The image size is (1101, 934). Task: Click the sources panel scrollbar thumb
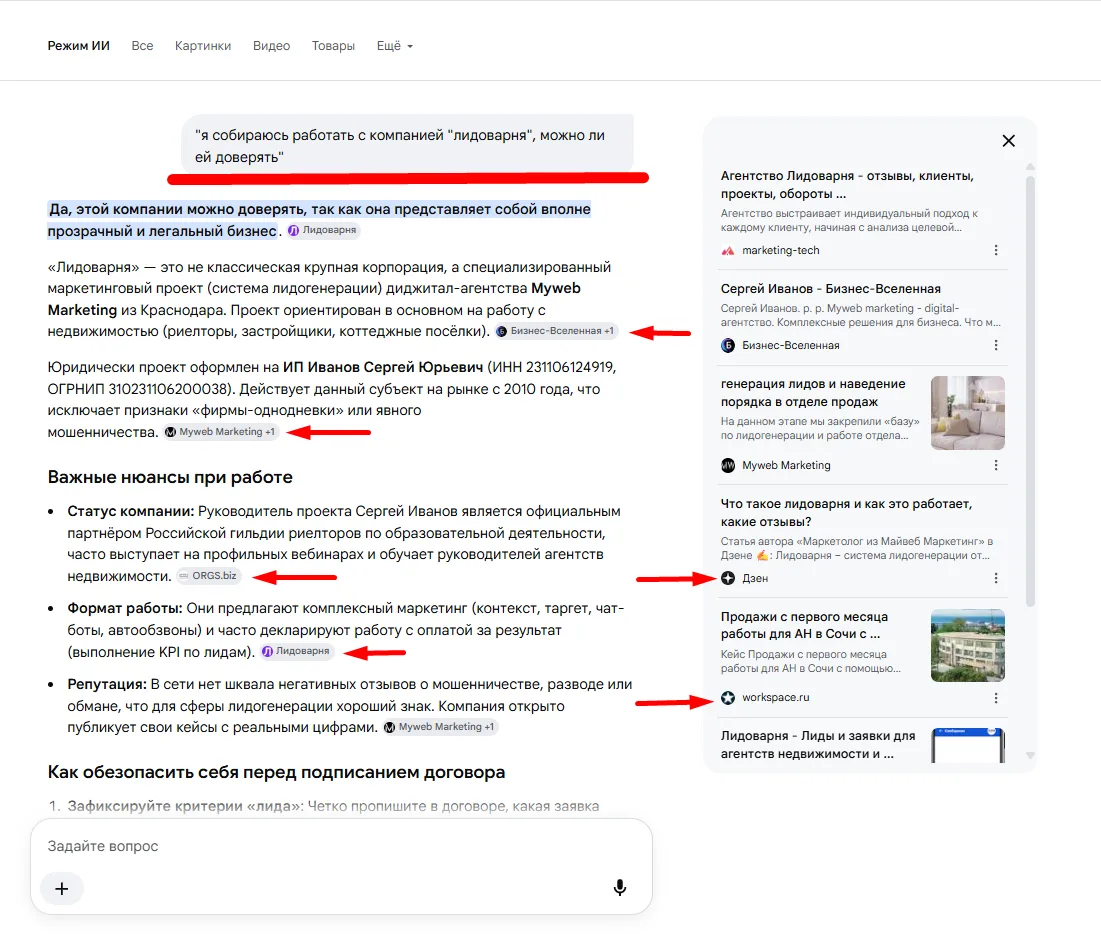(1030, 390)
